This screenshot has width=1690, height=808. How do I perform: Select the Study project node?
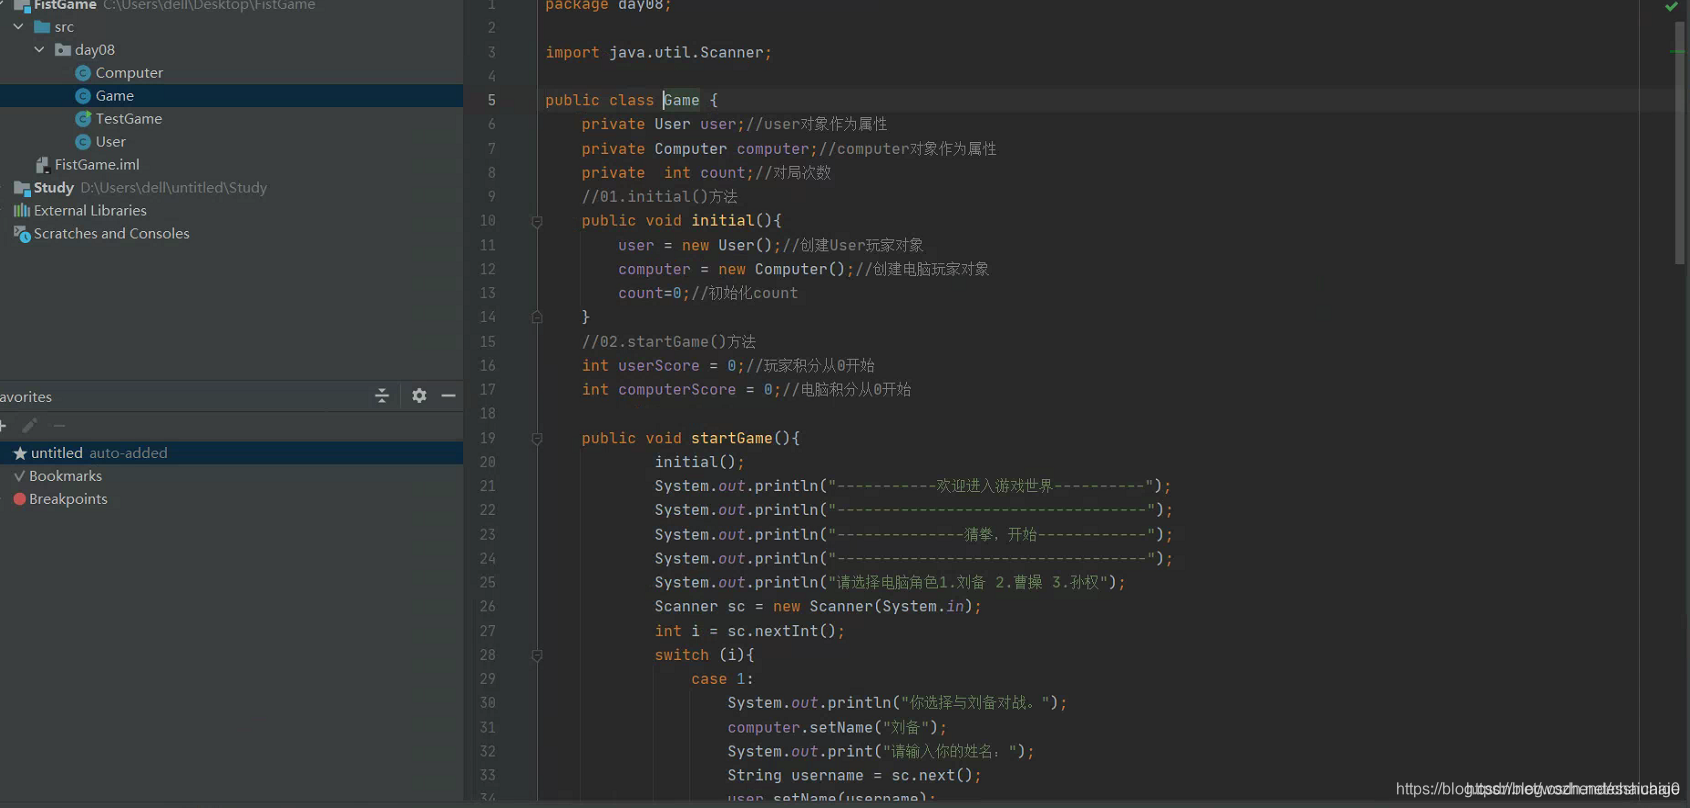pos(54,188)
